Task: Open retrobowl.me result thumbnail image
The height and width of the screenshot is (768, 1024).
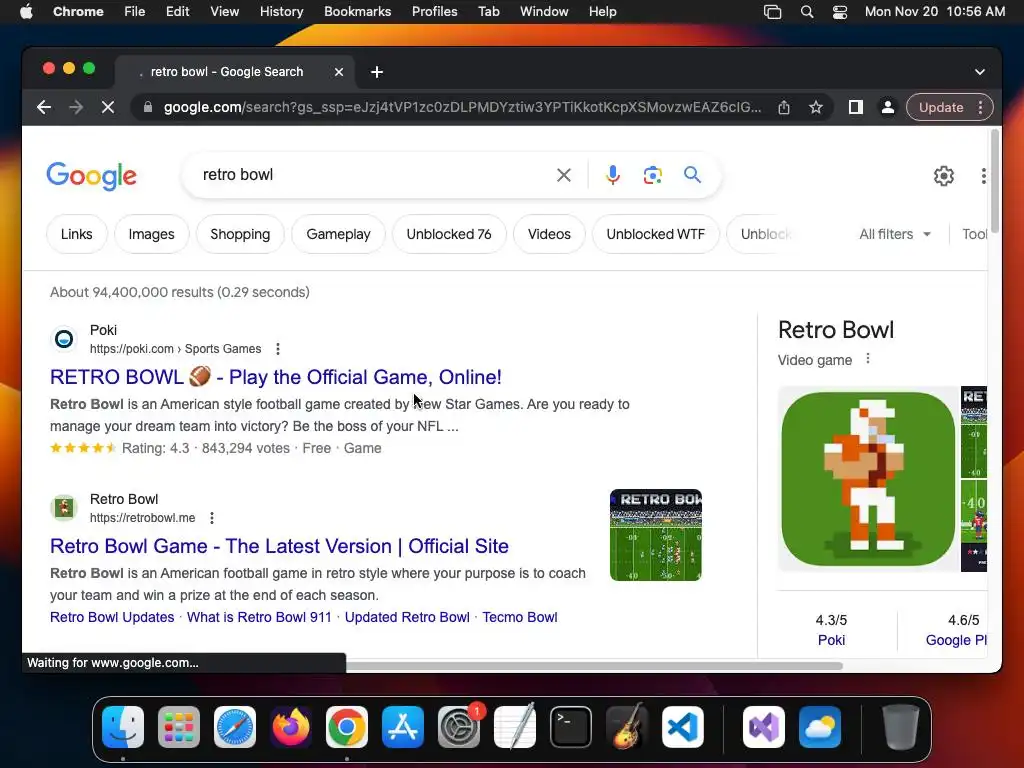Action: pos(656,535)
